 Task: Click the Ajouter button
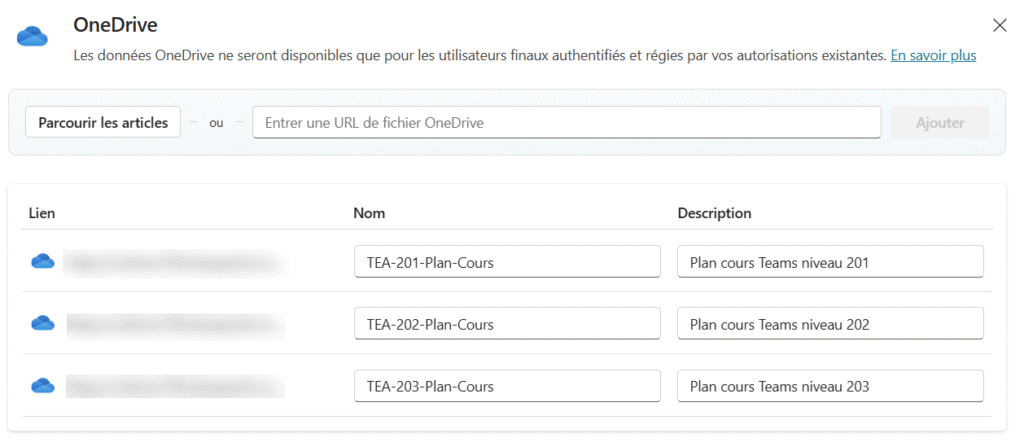pos(940,123)
